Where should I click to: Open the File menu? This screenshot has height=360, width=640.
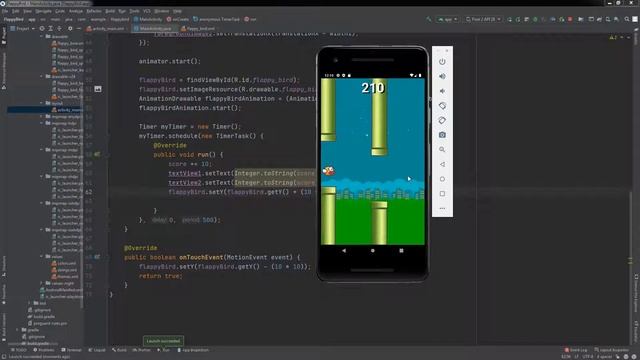pos(5,11)
